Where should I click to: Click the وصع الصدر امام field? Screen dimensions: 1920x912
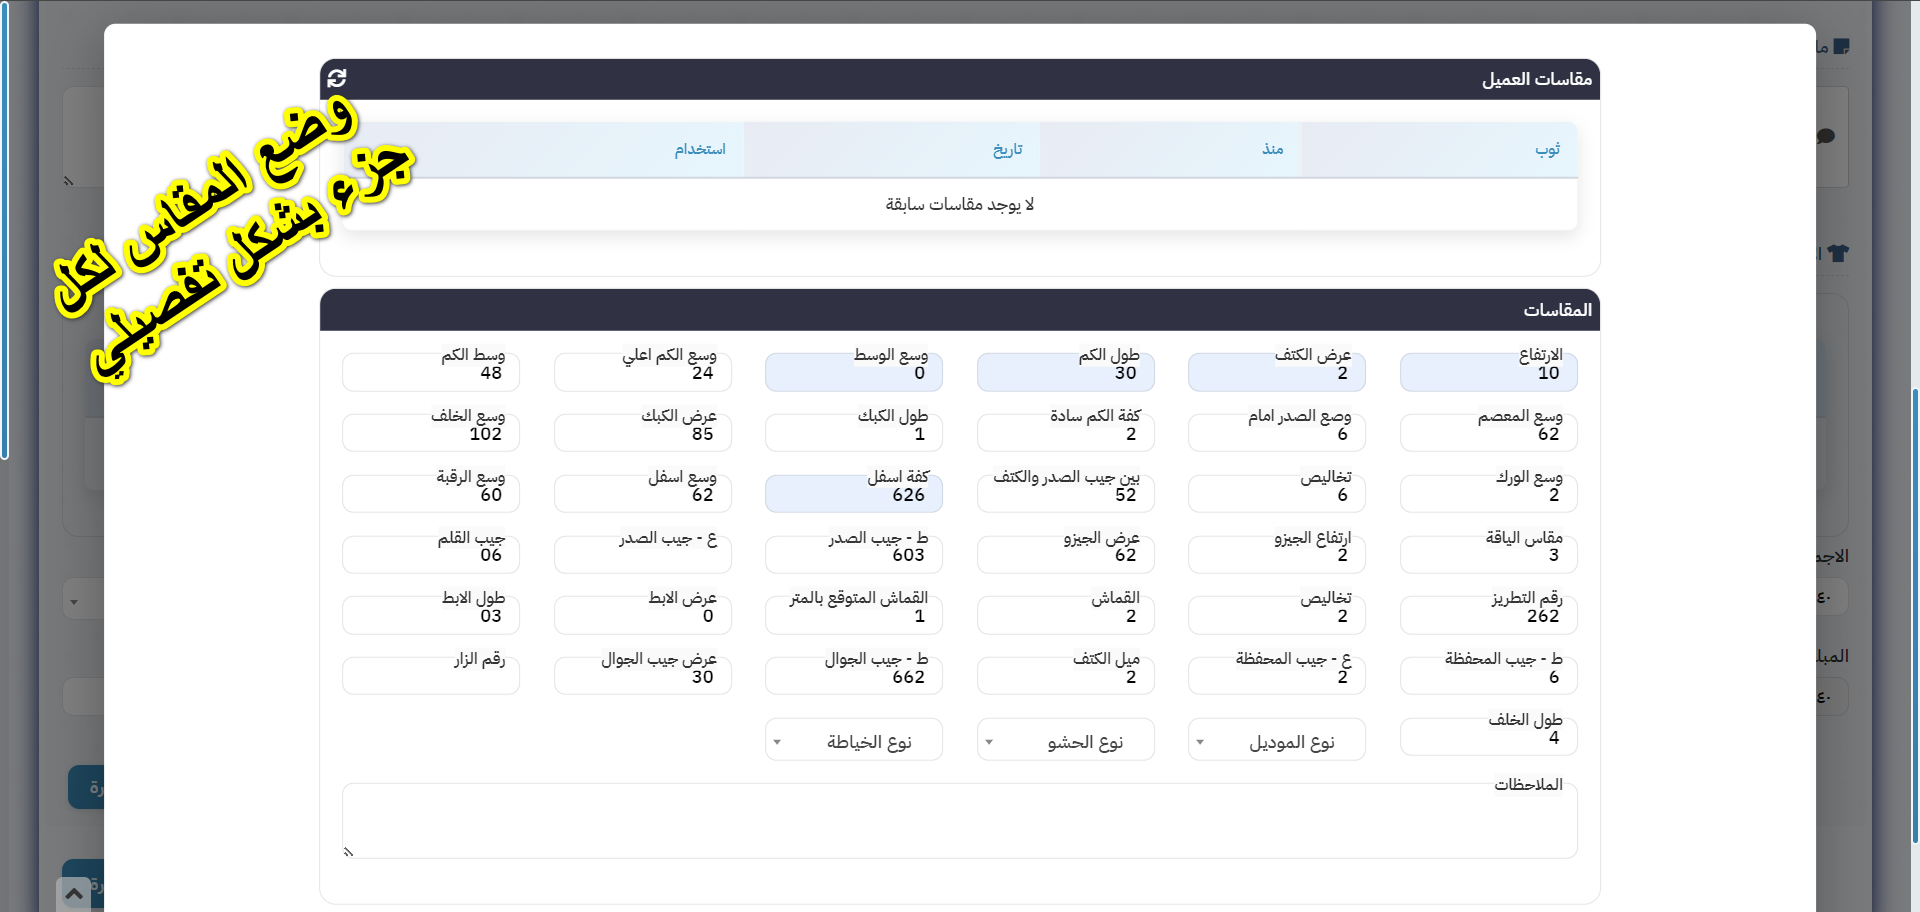(1277, 433)
